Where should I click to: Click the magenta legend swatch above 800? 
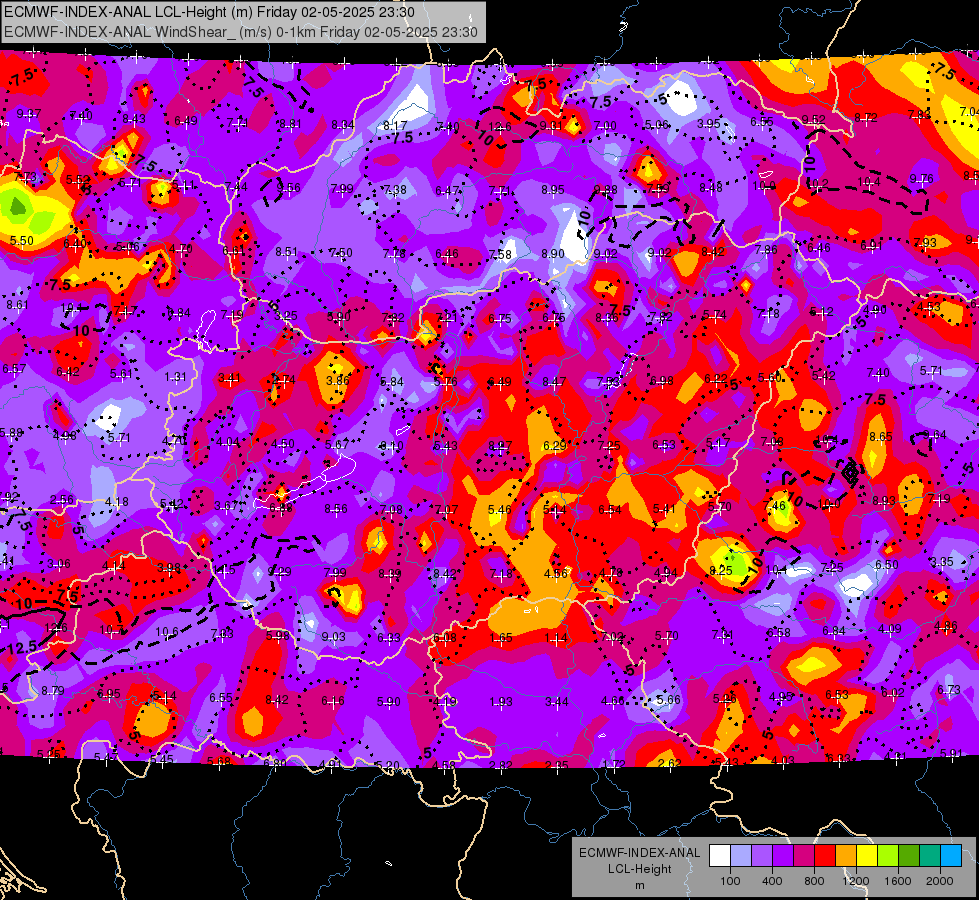click(804, 856)
